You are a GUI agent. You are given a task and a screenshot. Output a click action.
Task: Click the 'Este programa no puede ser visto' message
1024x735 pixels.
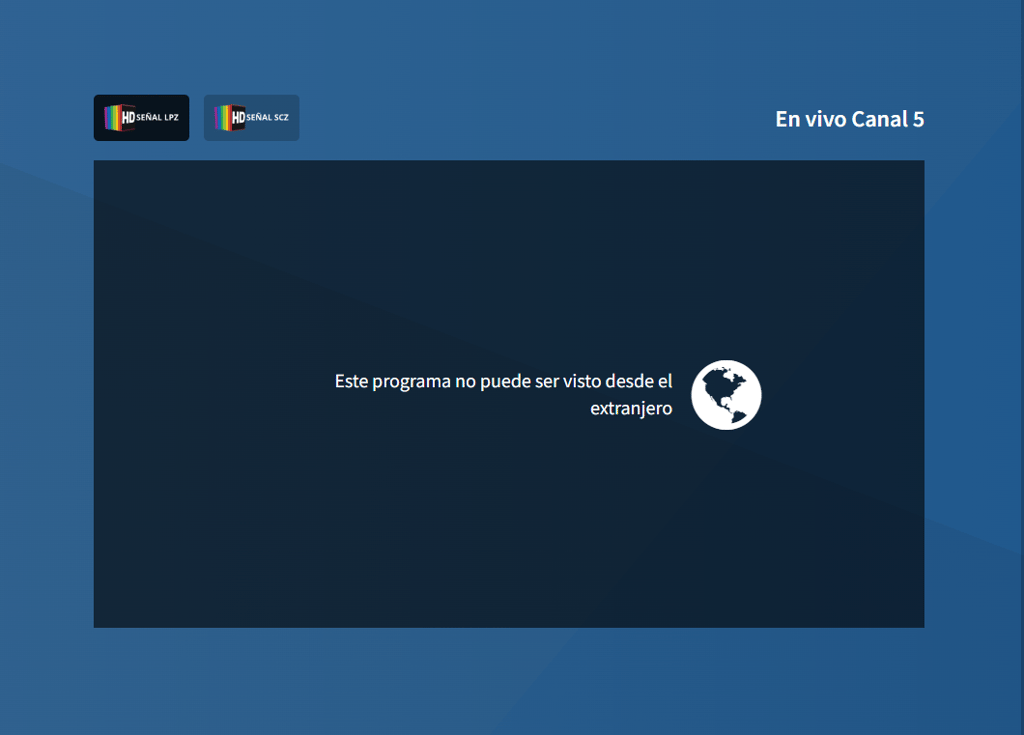click(504, 395)
